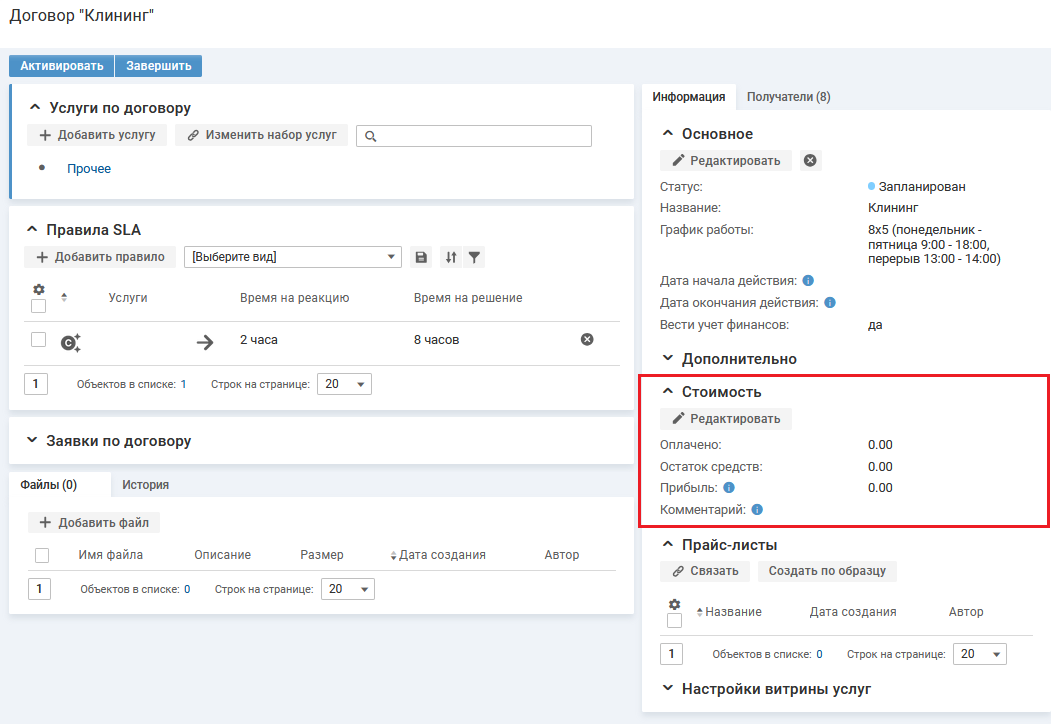This screenshot has width=1051, height=724.
Task: Tick the checkbox for the 2 часа SLA rule
Action: point(39,340)
